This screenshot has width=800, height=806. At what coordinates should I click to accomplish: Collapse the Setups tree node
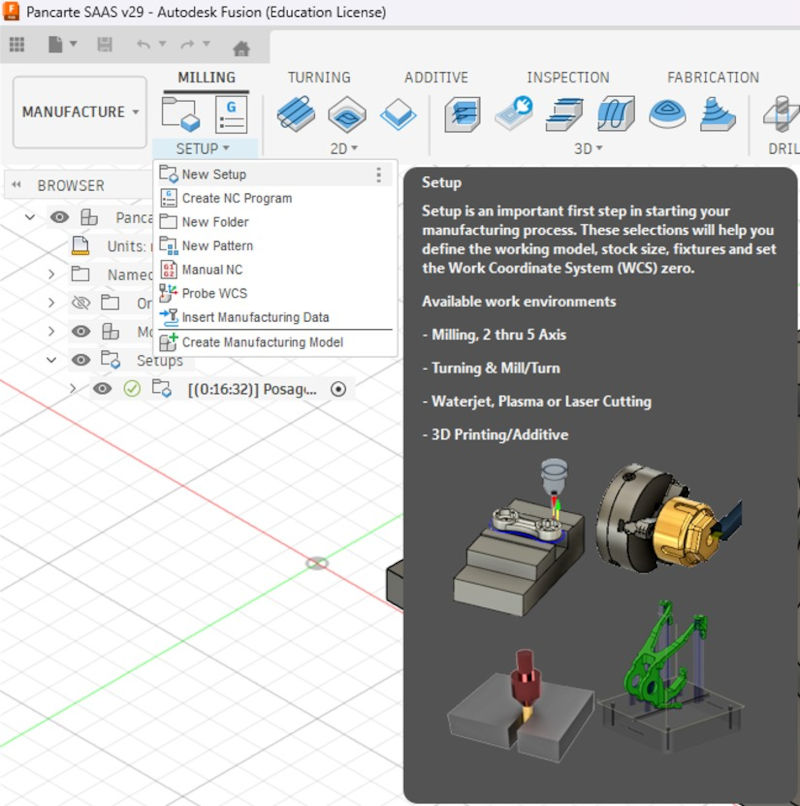[x=51, y=360]
